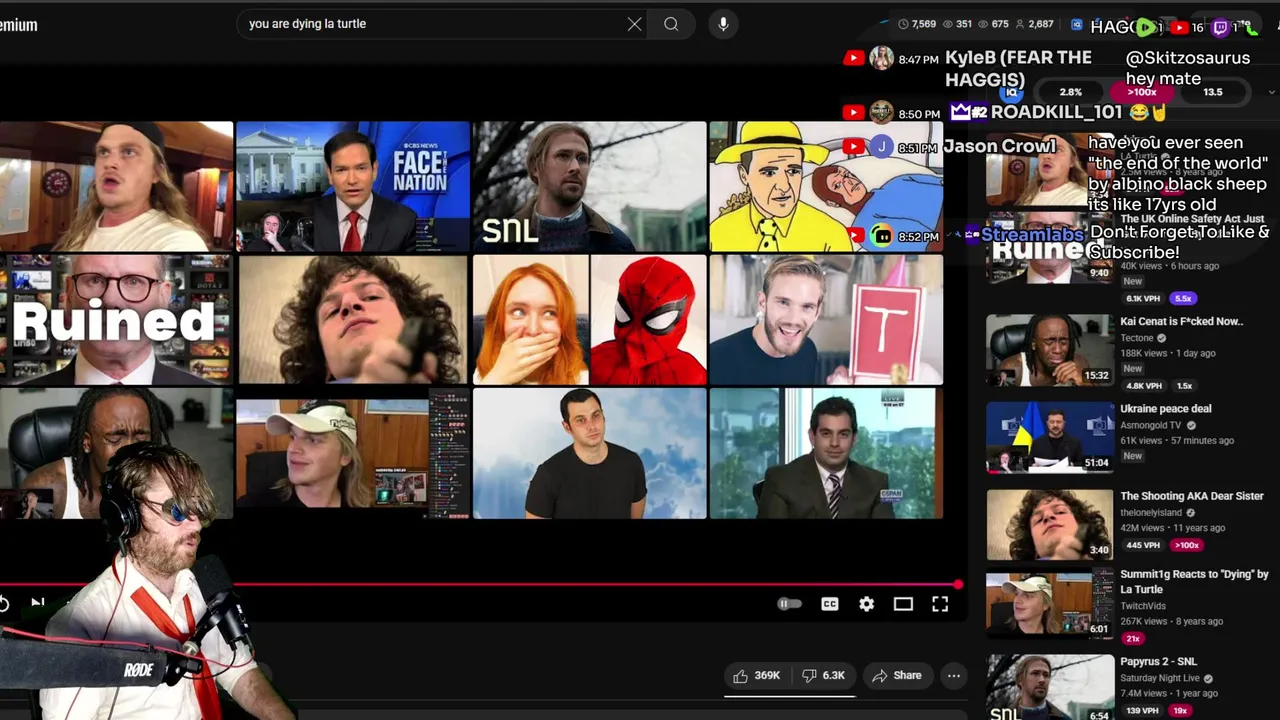1280x720 pixels.
Task: Click the Twitch icon in the stream overlay
Action: pyautogui.click(x=1220, y=27)
